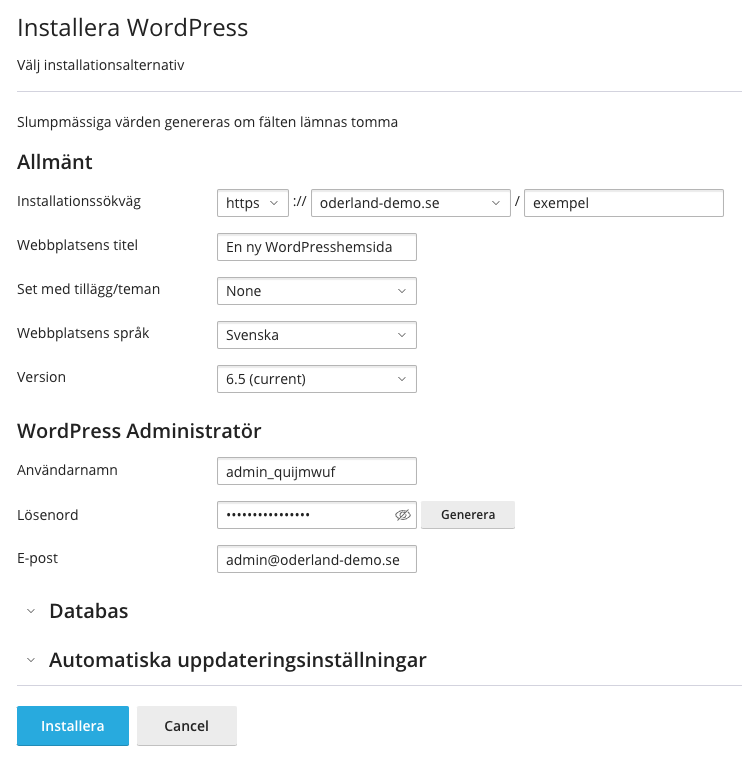This screenshot has height=761, width=742.
Task: Open the Webbplatsens språk dropdown
Action: (x=316, y=335)
